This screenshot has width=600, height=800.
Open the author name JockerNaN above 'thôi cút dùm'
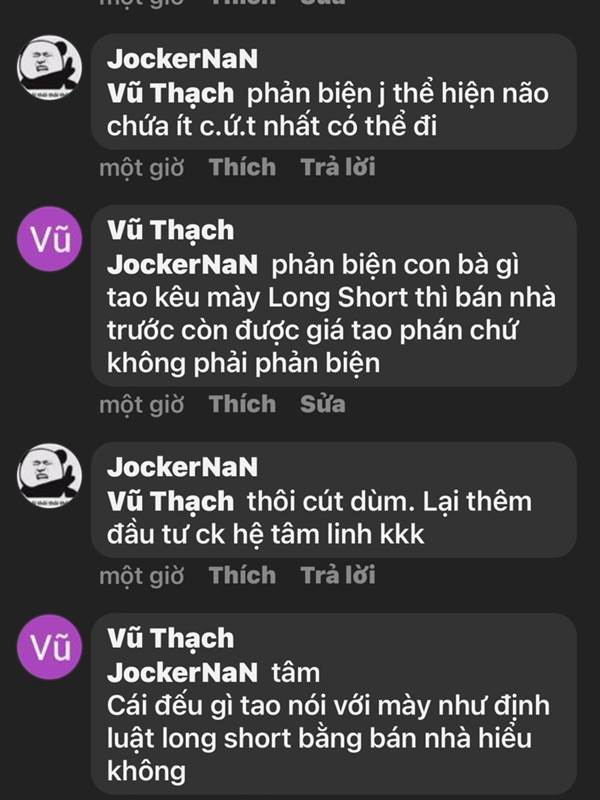tap(182, 467)
